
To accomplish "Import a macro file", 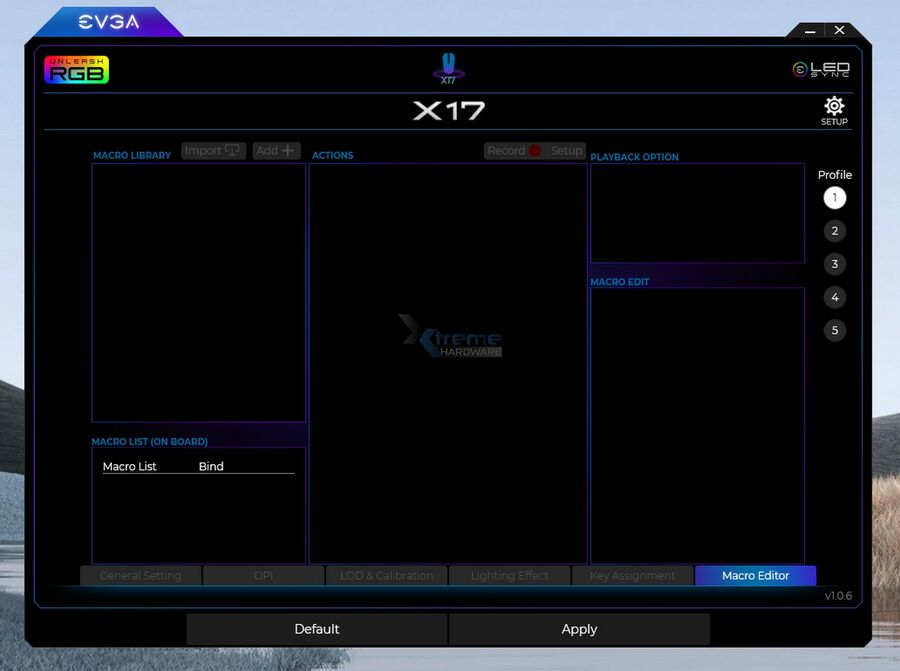I will pos(212,150).
